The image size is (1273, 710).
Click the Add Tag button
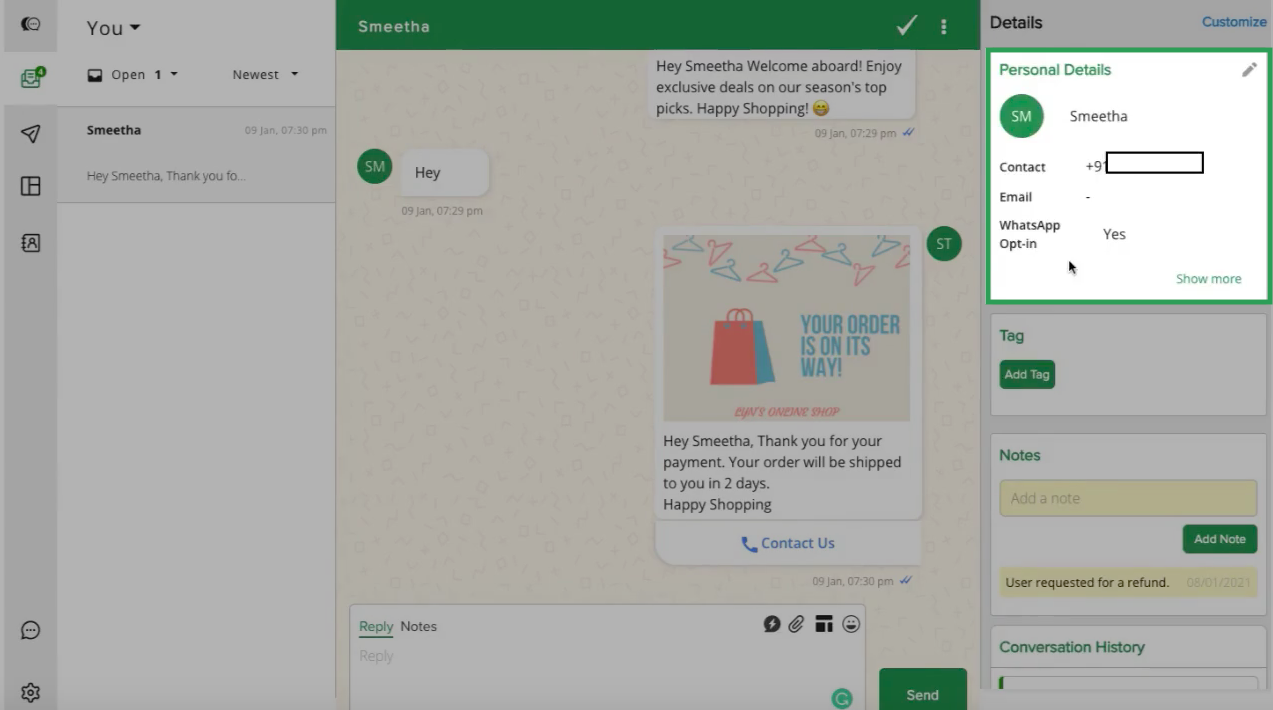click(x=1027, y=374)
